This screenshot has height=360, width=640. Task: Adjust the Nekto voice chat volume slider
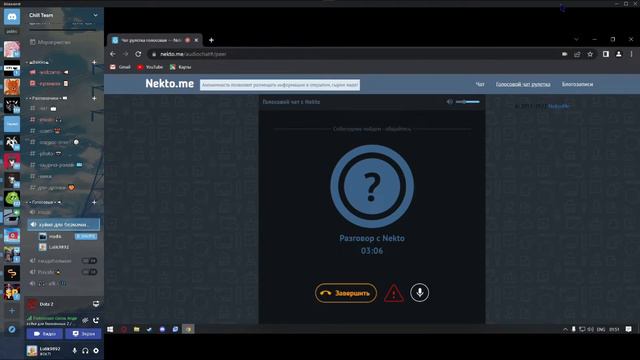tap(468, 102)
